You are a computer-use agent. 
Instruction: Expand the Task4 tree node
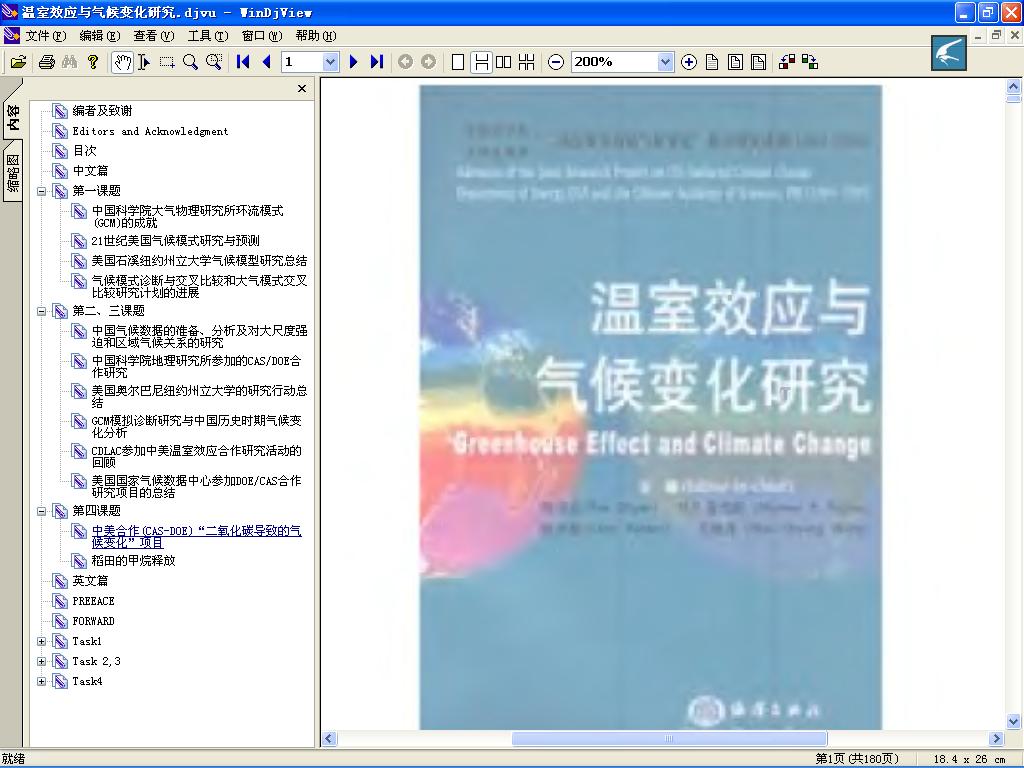[x=41, y=682]
